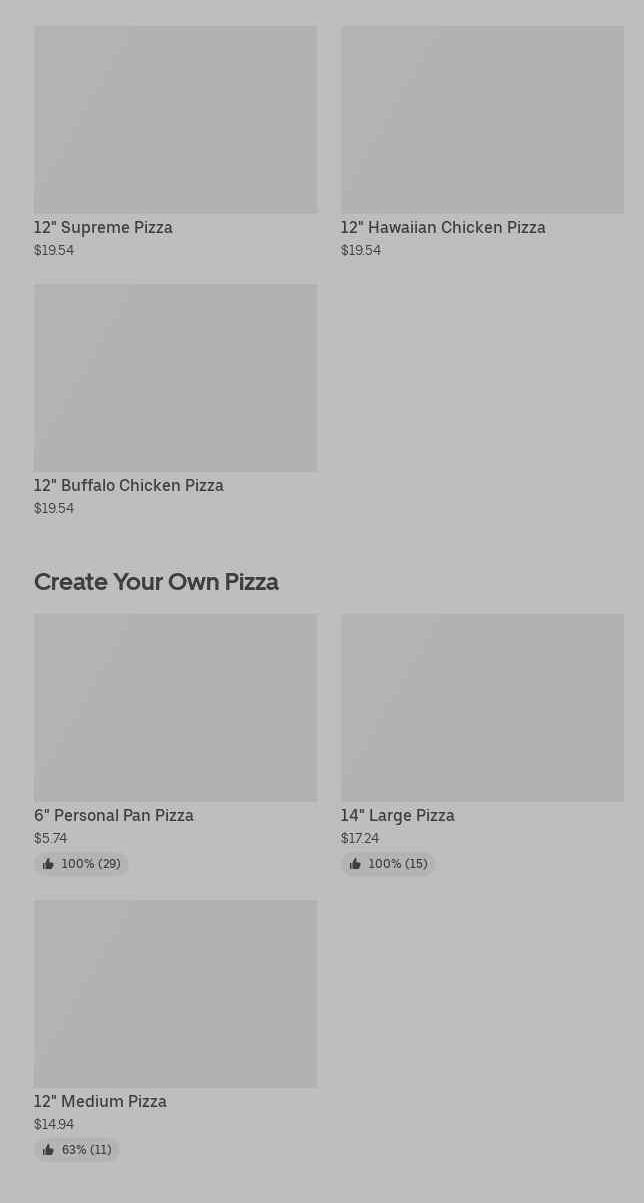
Task: Click the 12" Supreme Pizza title
Action: pos(103,228)
